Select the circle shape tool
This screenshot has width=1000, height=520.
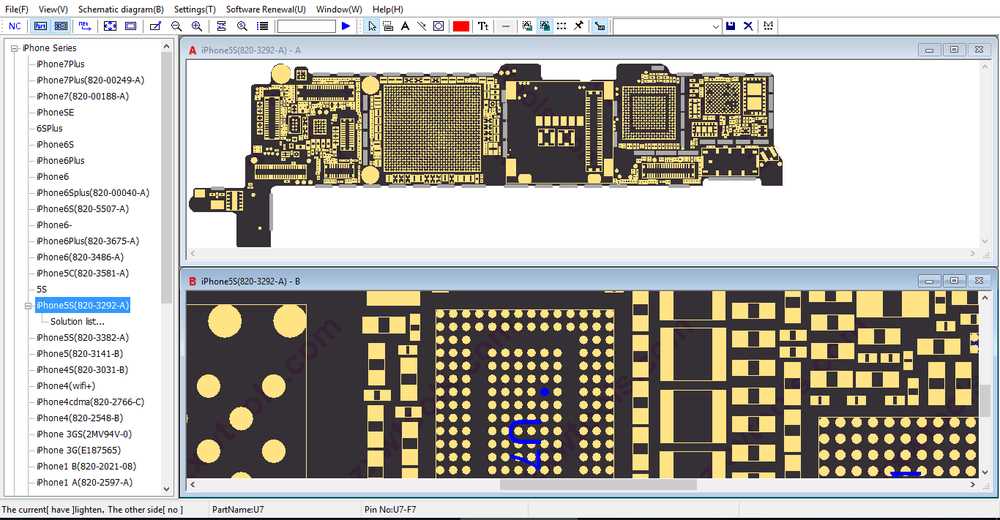click(439, 26)
